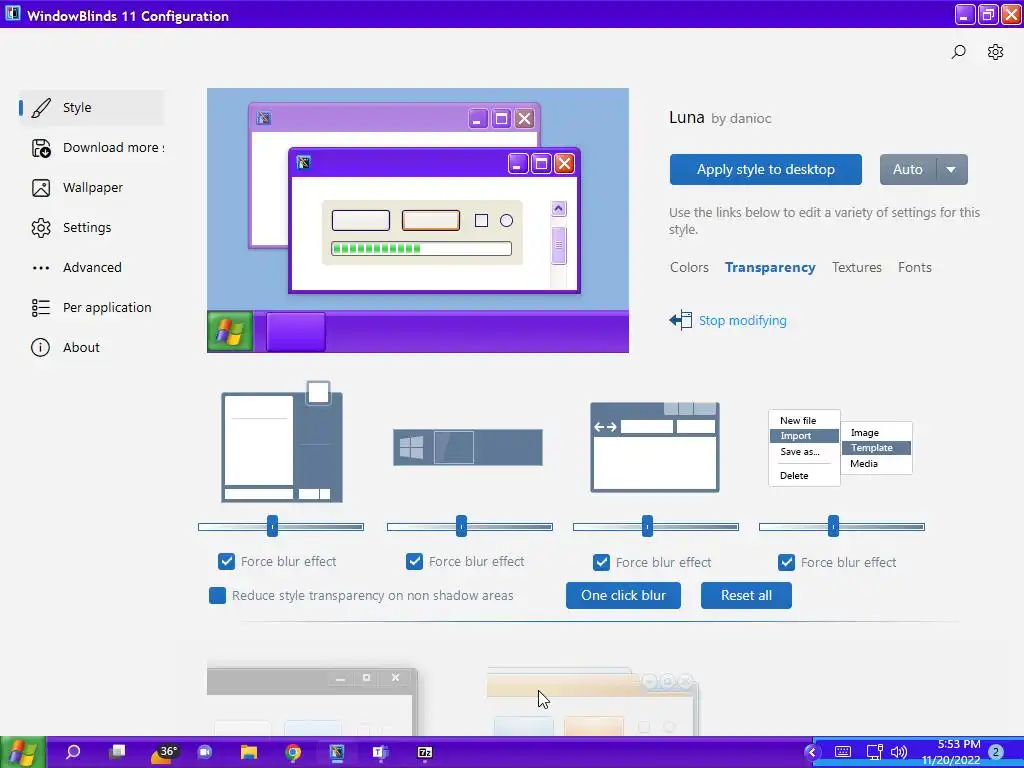Click the Settings gear icon in sidebar
Viewport: 1024px width, 768px height.
click(x=41, y=228)
